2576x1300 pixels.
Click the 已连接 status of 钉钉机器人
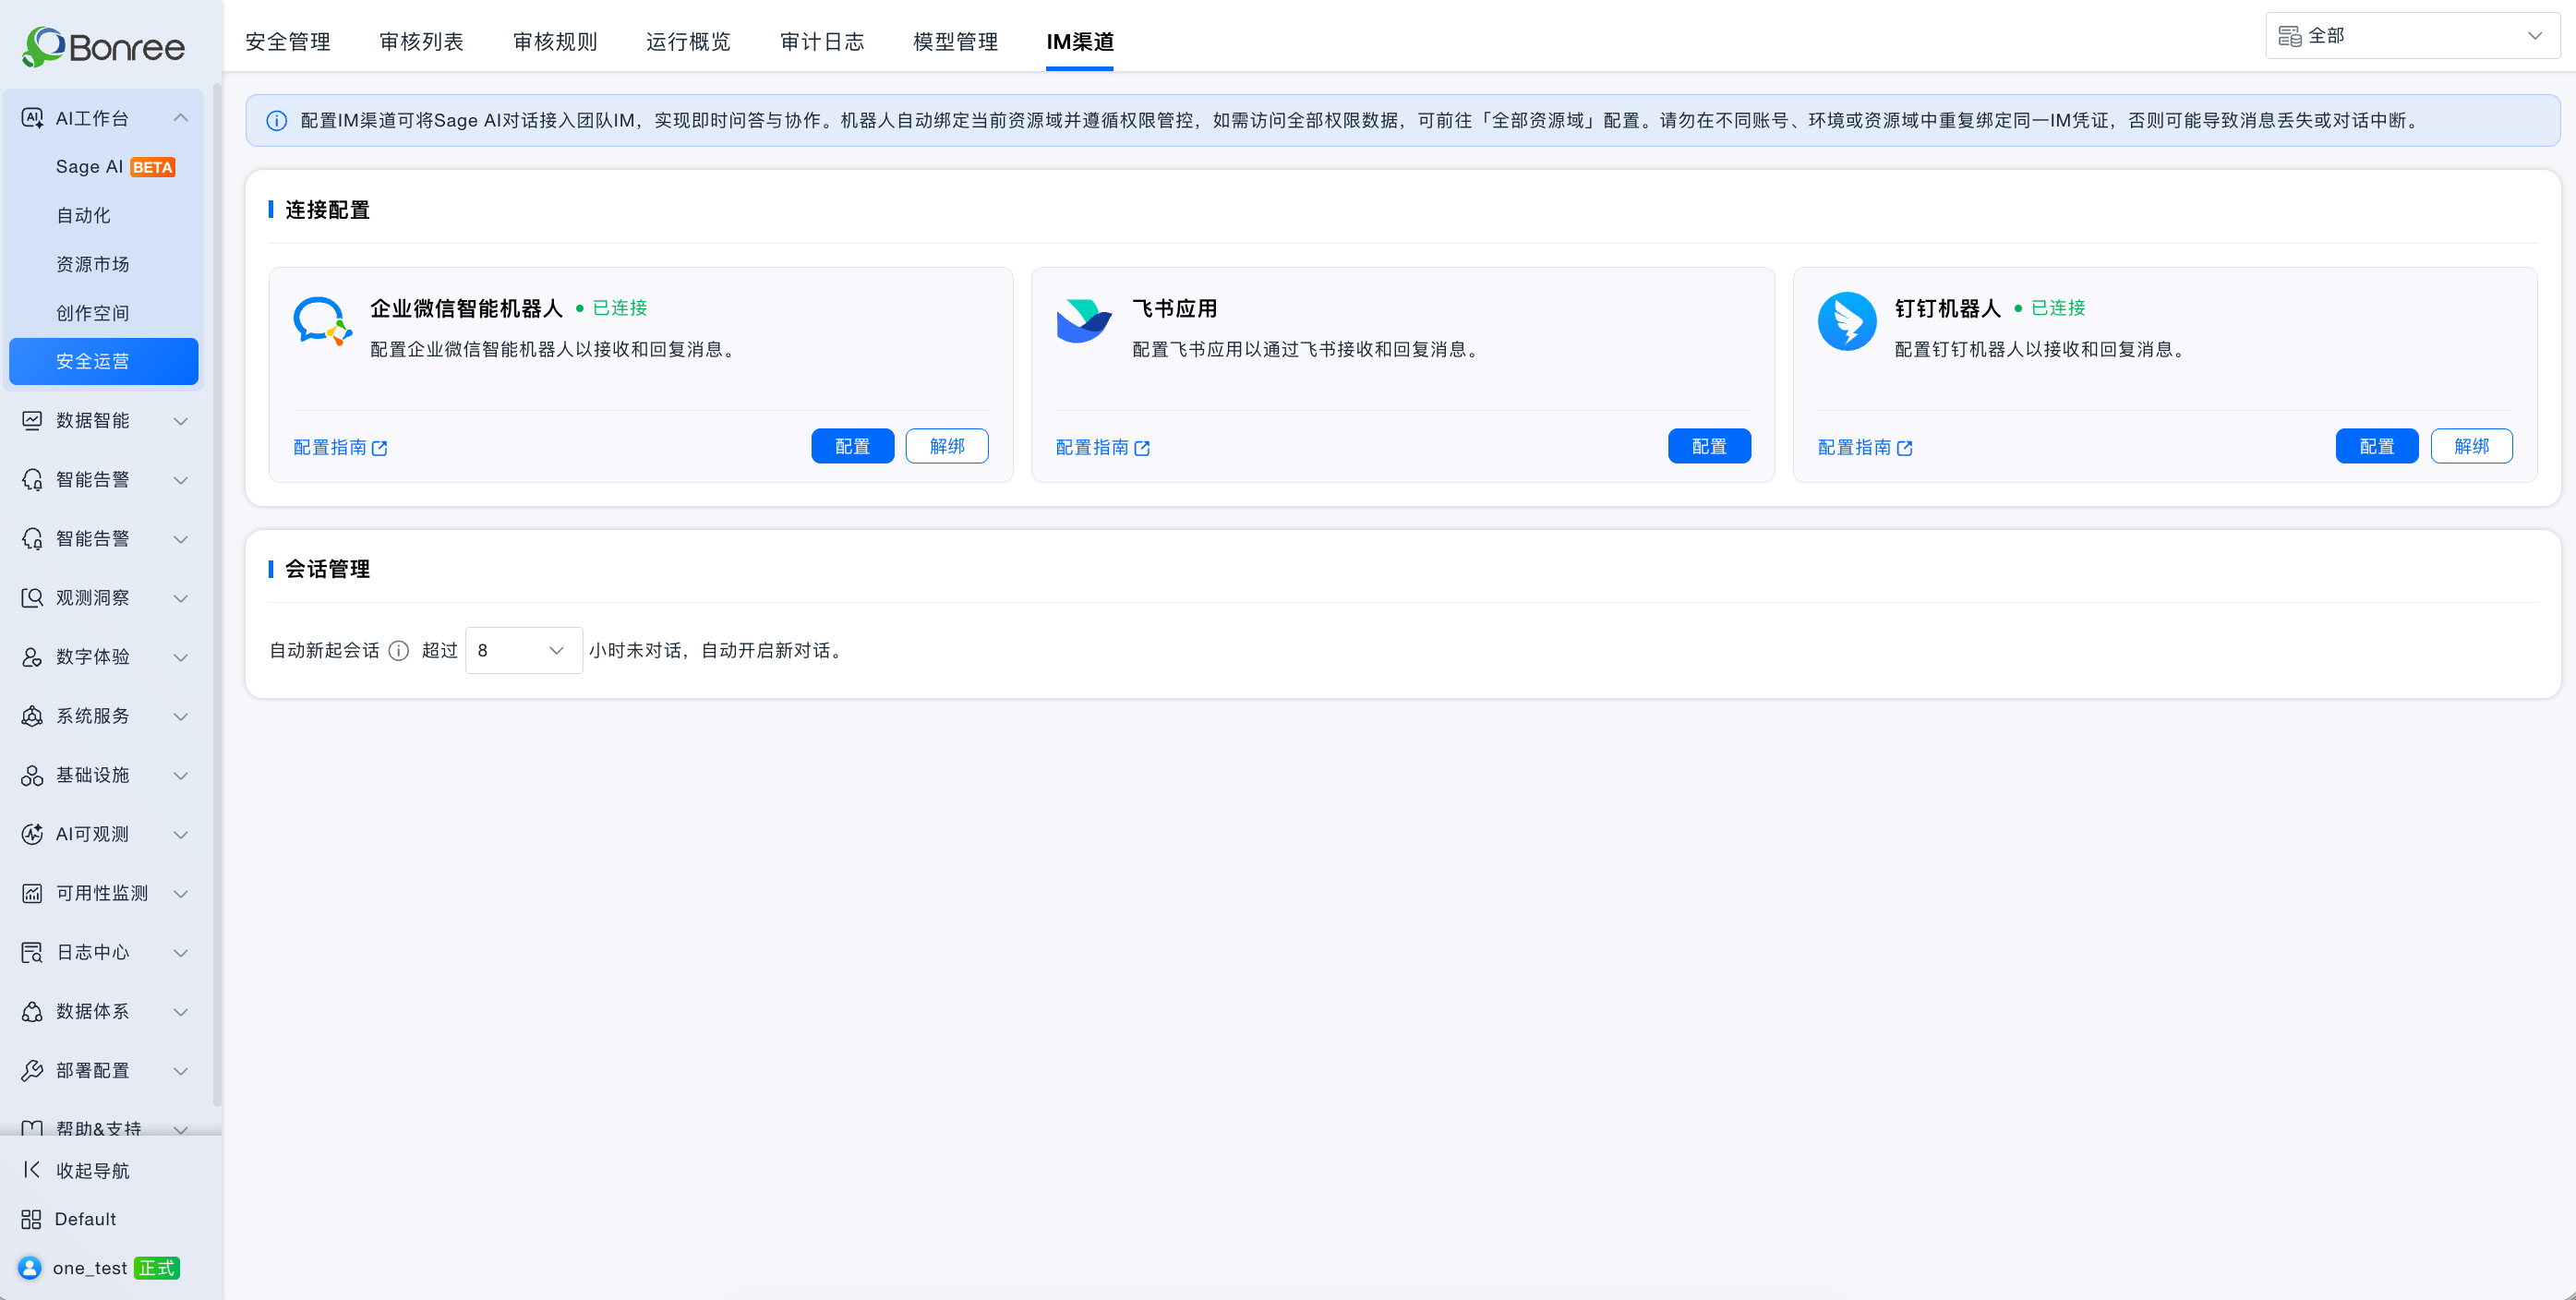[2051, 308]
